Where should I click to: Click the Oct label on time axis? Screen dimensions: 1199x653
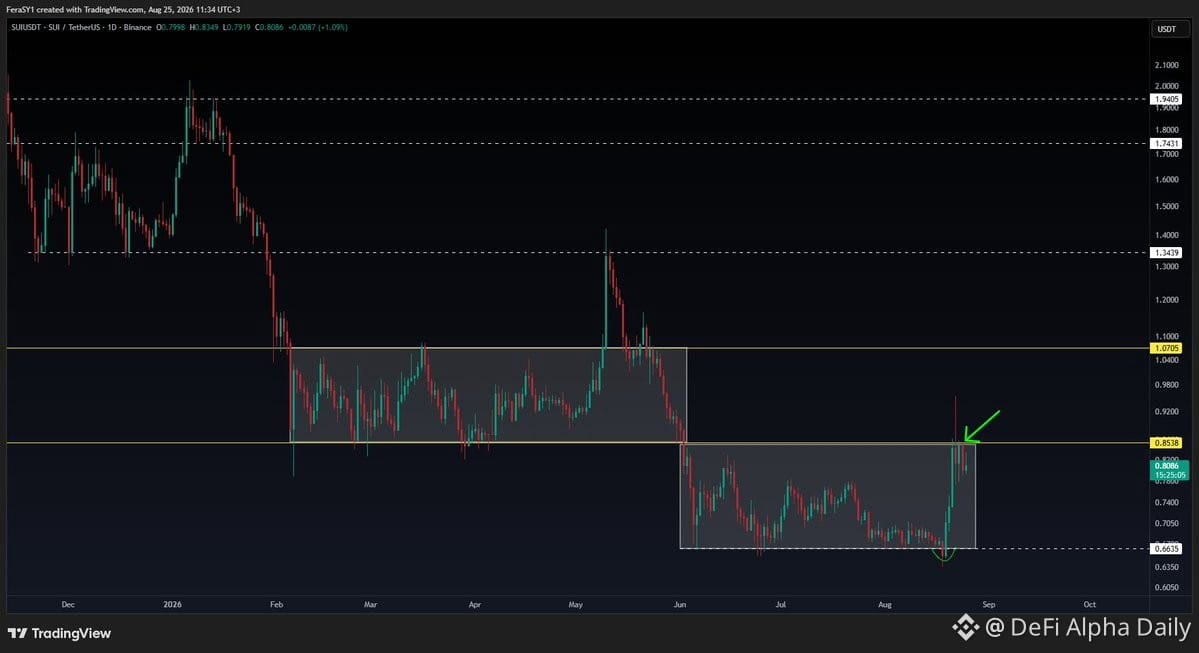[x=1090, y=604]
